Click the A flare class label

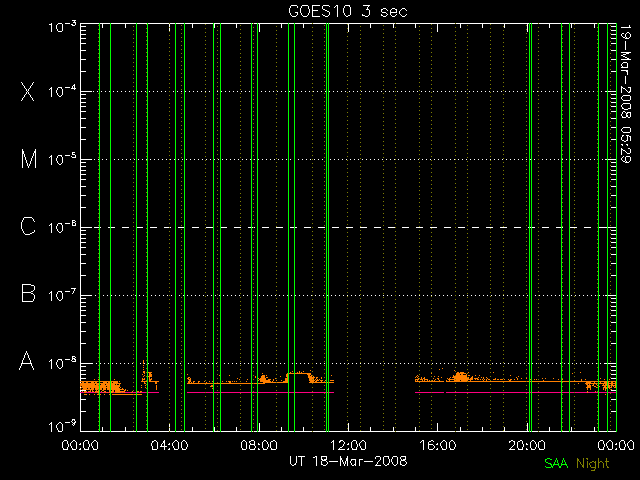coord(27,361)
